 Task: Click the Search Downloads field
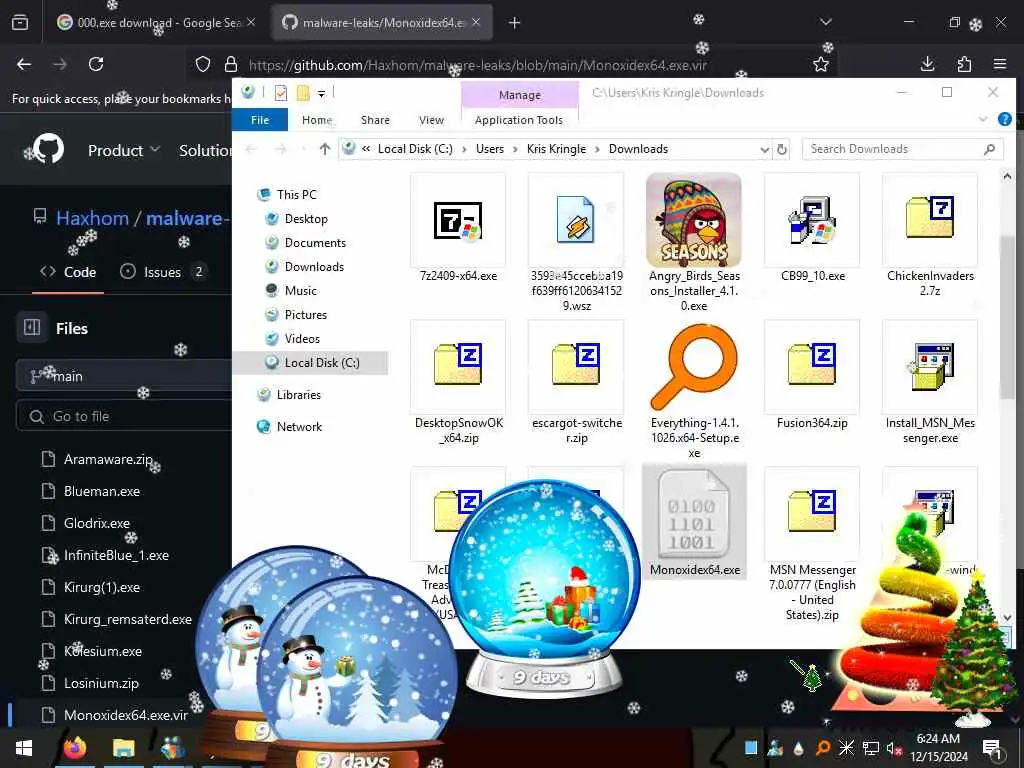[x=902, y=149]
